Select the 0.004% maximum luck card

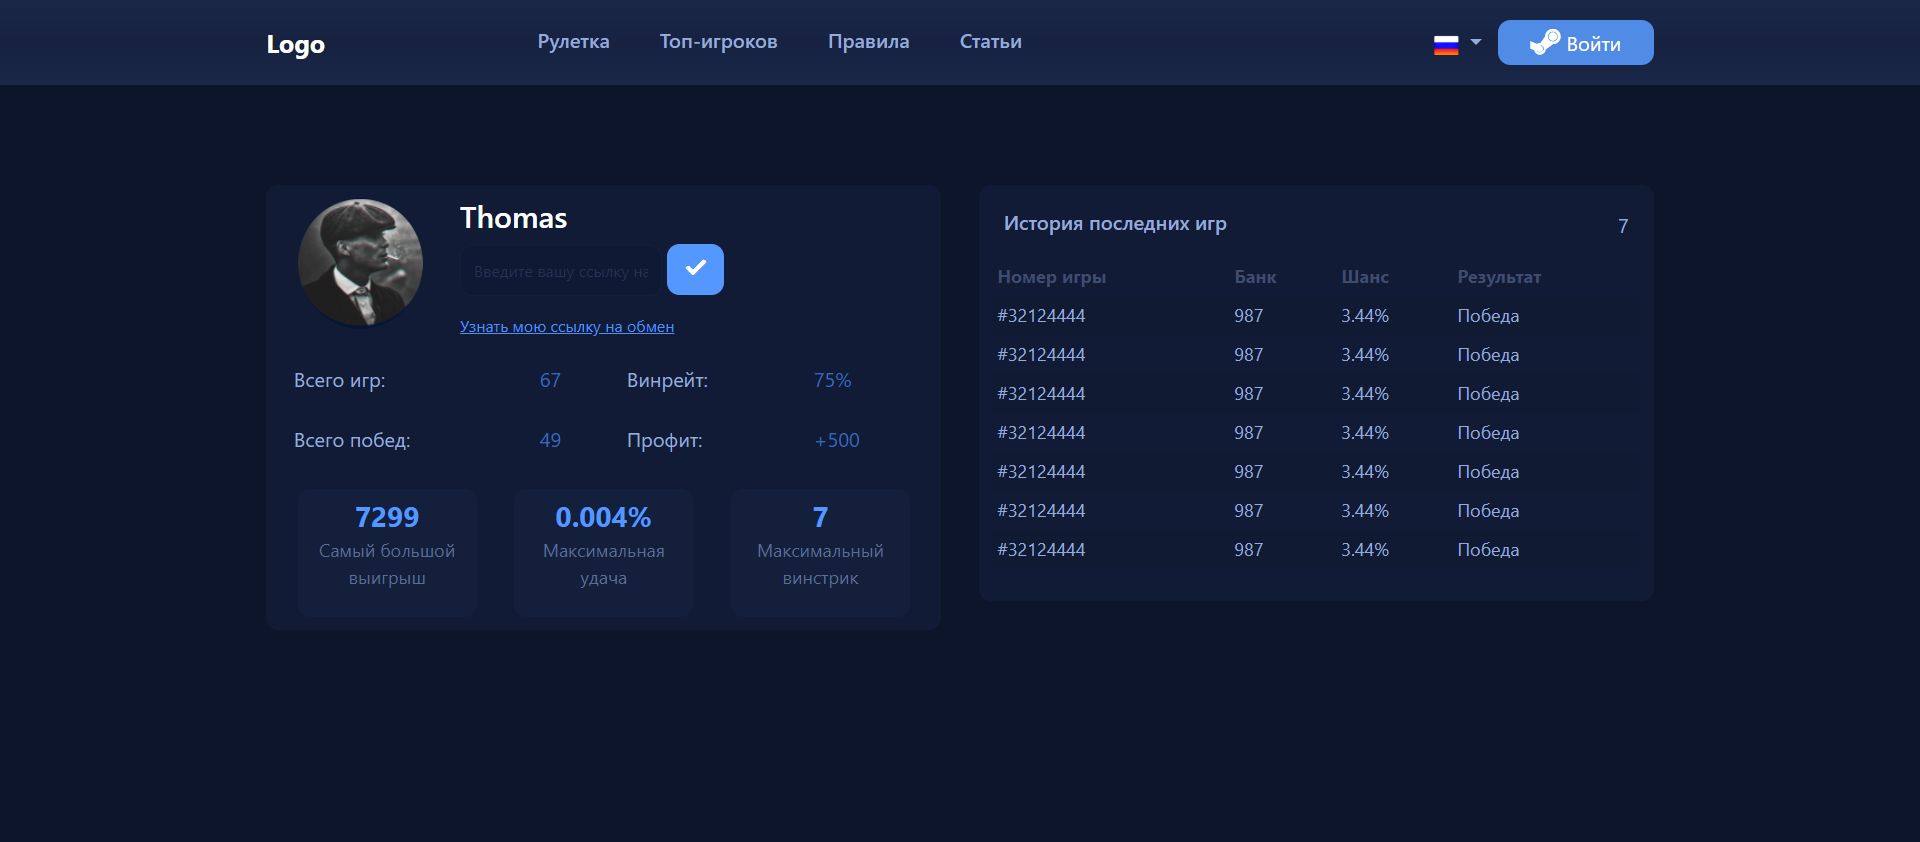coord(603,553)
